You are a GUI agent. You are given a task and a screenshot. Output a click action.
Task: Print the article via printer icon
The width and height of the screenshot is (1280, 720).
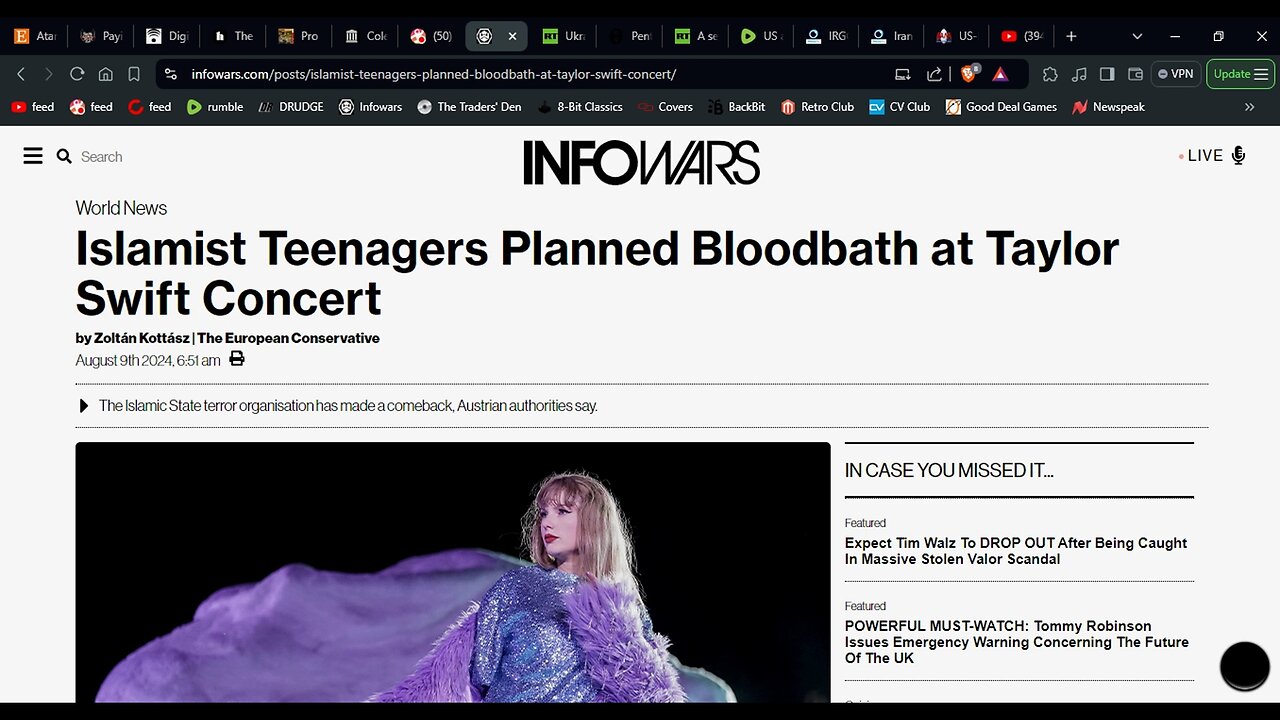tap(237, 359)
